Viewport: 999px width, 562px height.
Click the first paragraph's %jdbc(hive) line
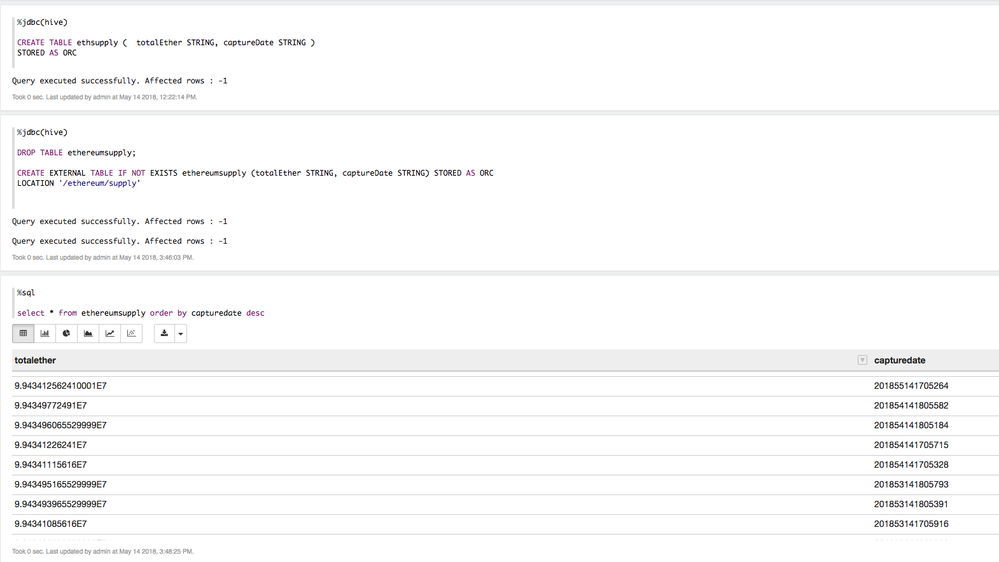42,22
